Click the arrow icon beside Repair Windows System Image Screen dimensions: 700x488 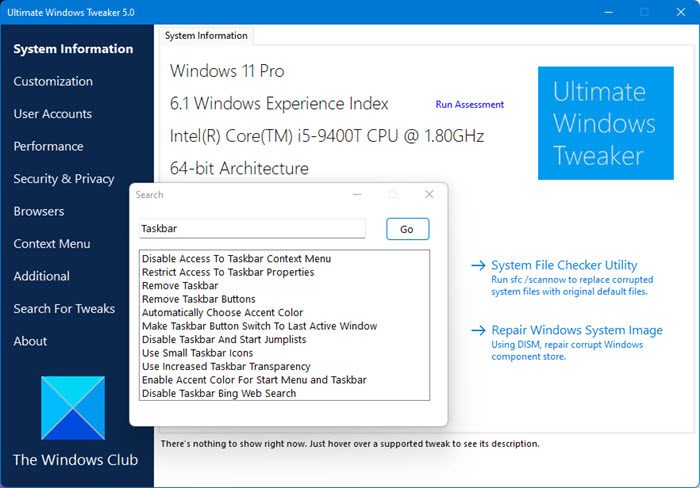479,330
